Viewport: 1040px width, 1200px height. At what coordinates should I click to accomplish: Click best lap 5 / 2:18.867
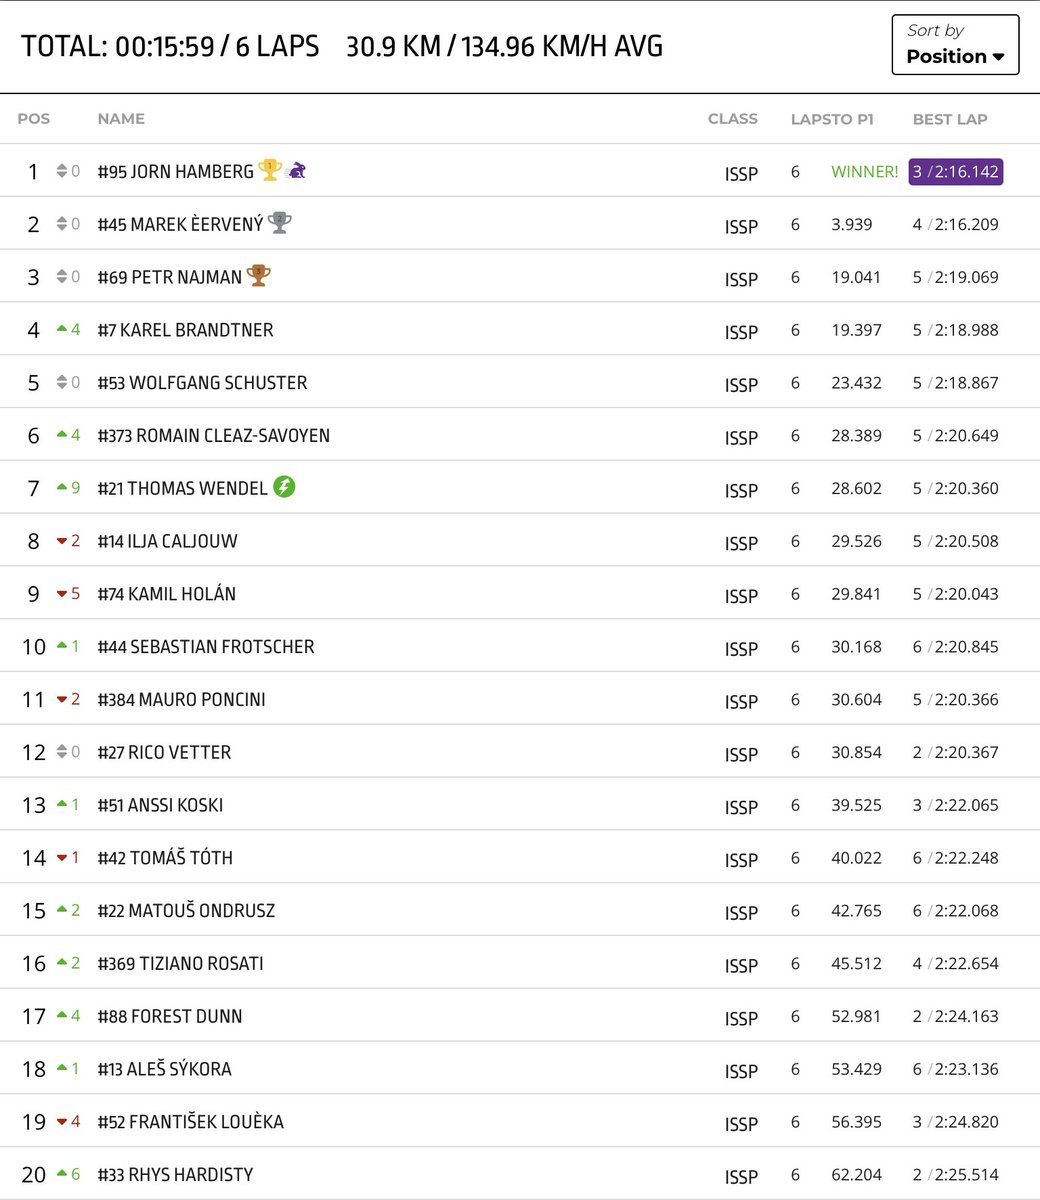tap(955, 383)
